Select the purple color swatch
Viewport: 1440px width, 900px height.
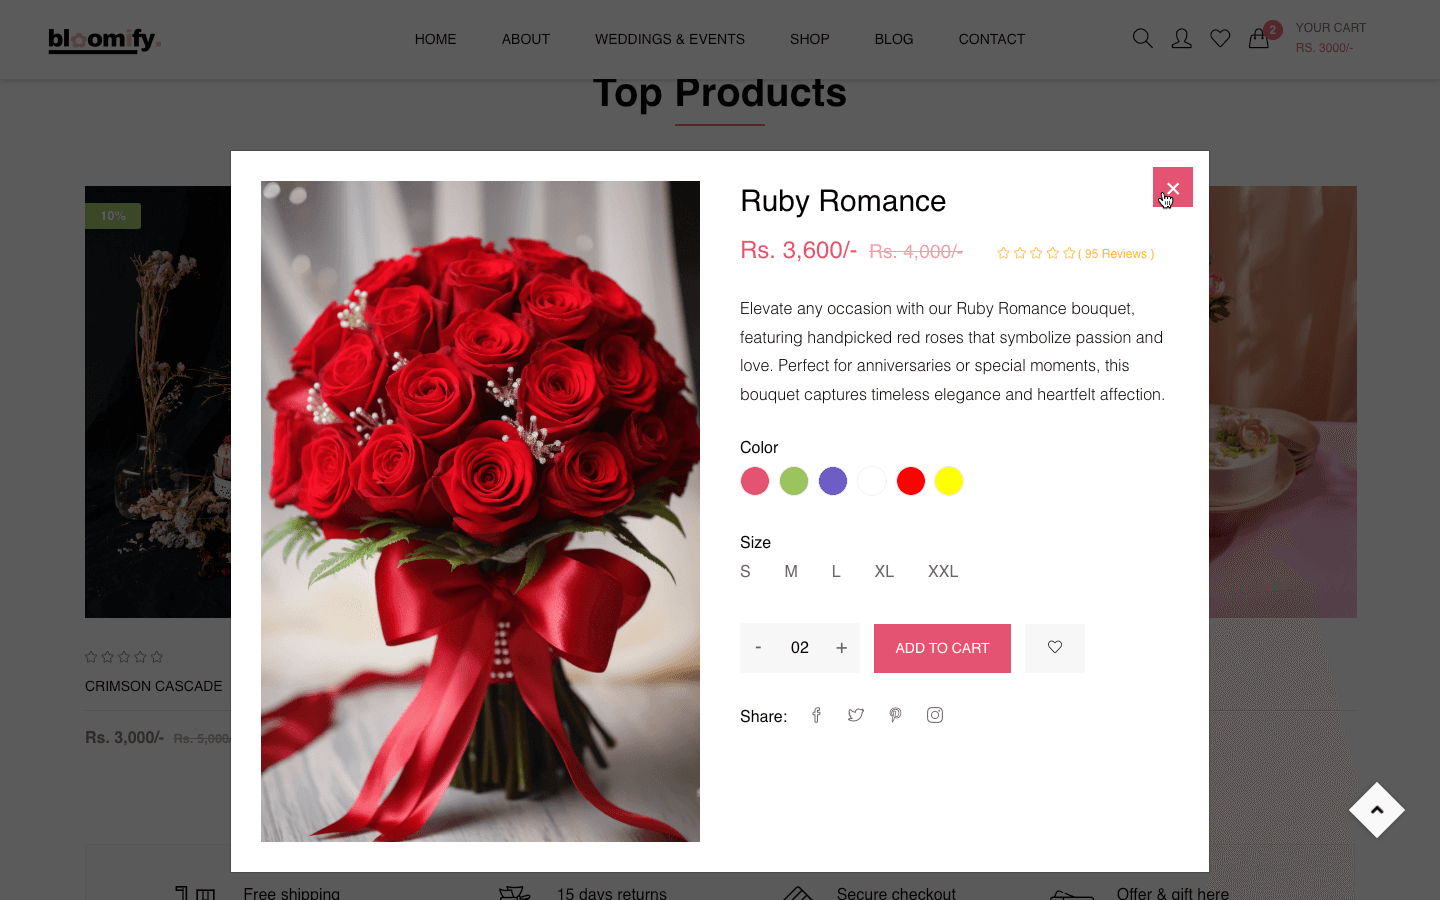833,481
